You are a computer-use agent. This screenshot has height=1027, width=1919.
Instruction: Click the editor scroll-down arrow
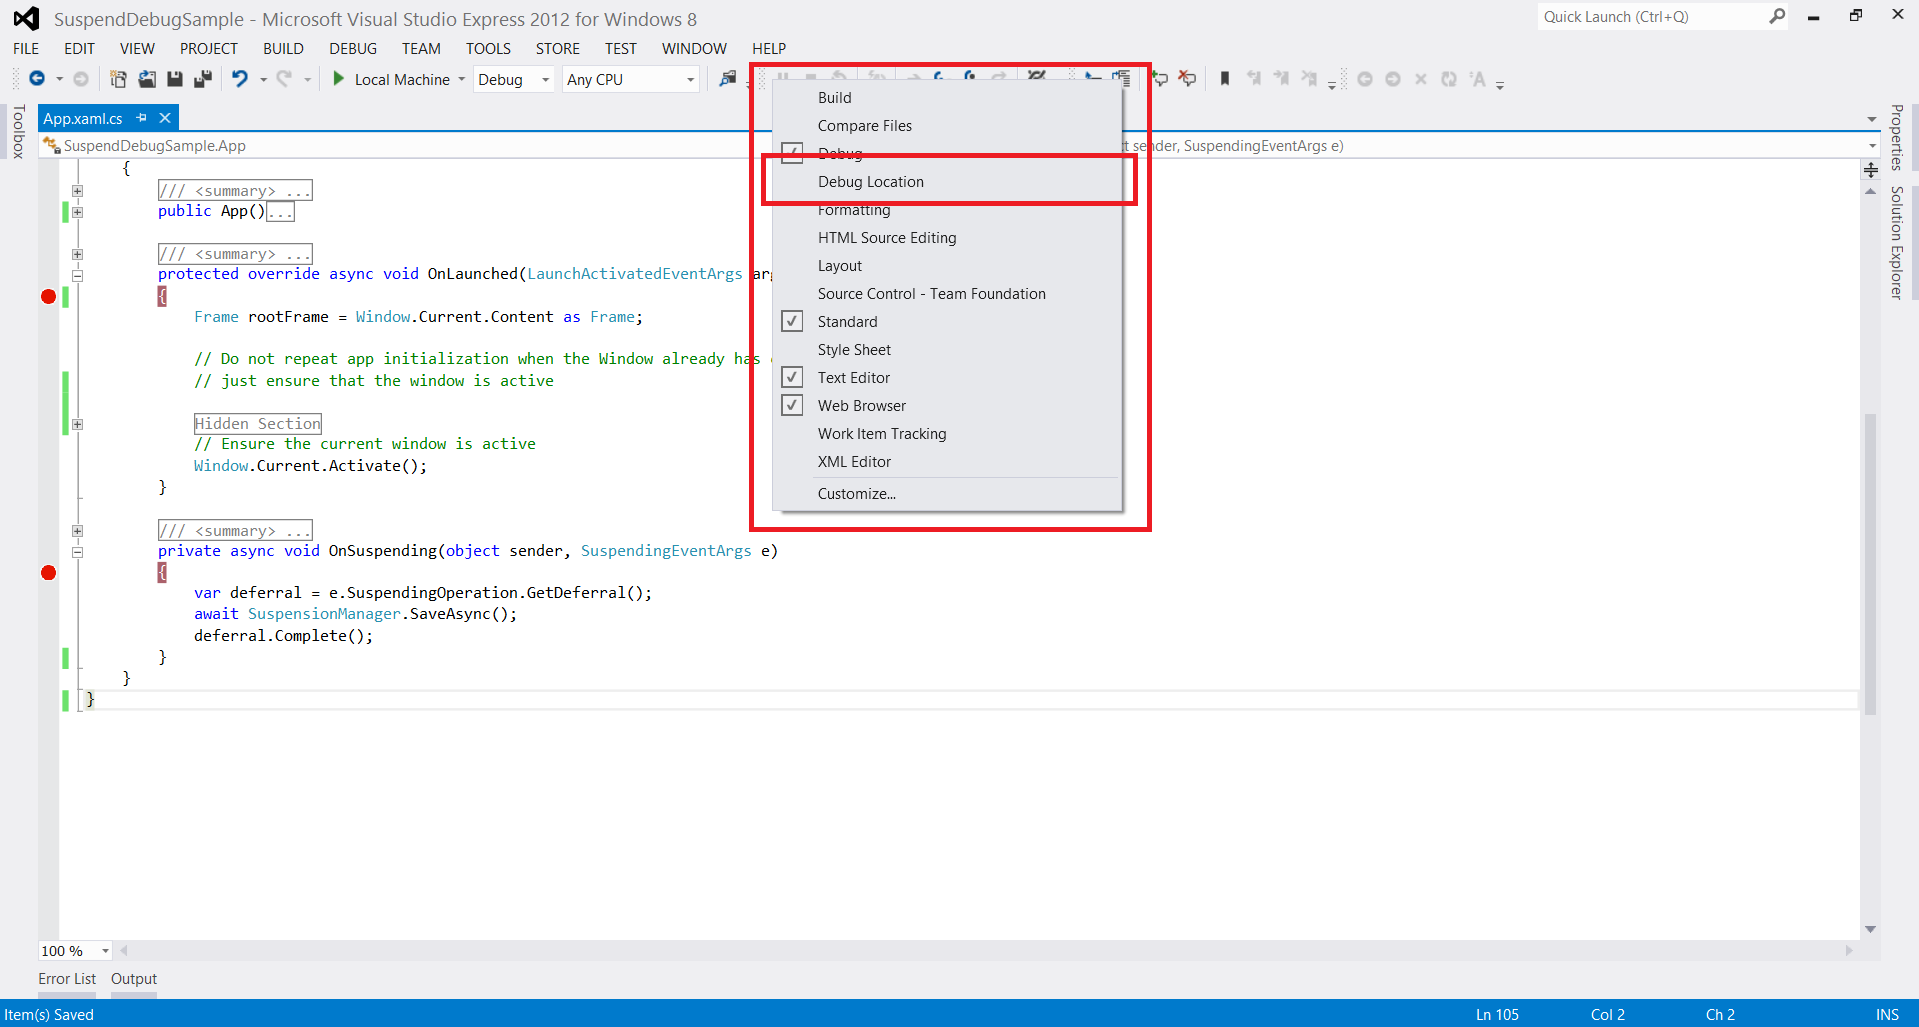pos(1870,929)
